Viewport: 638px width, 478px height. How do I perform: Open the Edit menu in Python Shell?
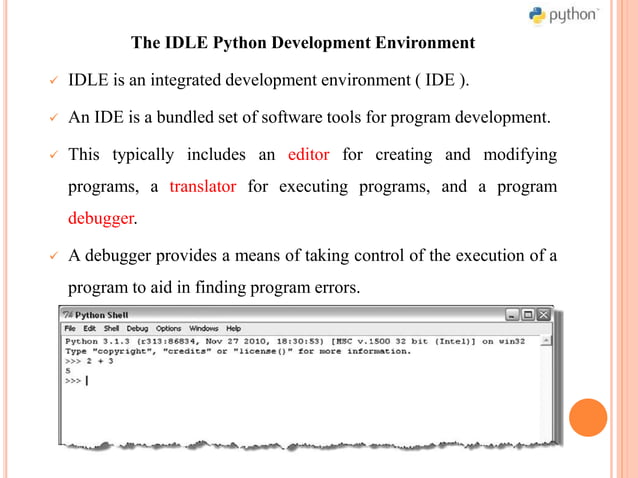pos(90,328)
